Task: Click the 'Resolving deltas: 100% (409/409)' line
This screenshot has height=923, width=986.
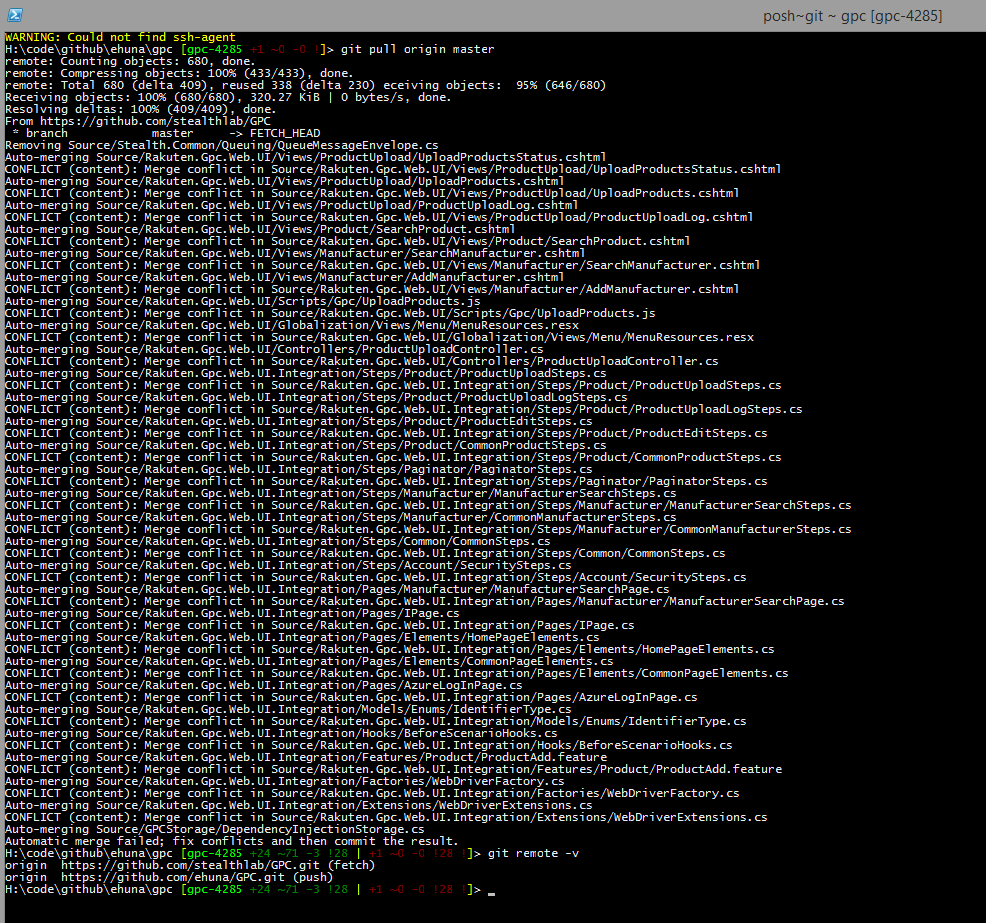Action: tap(139, 109)
